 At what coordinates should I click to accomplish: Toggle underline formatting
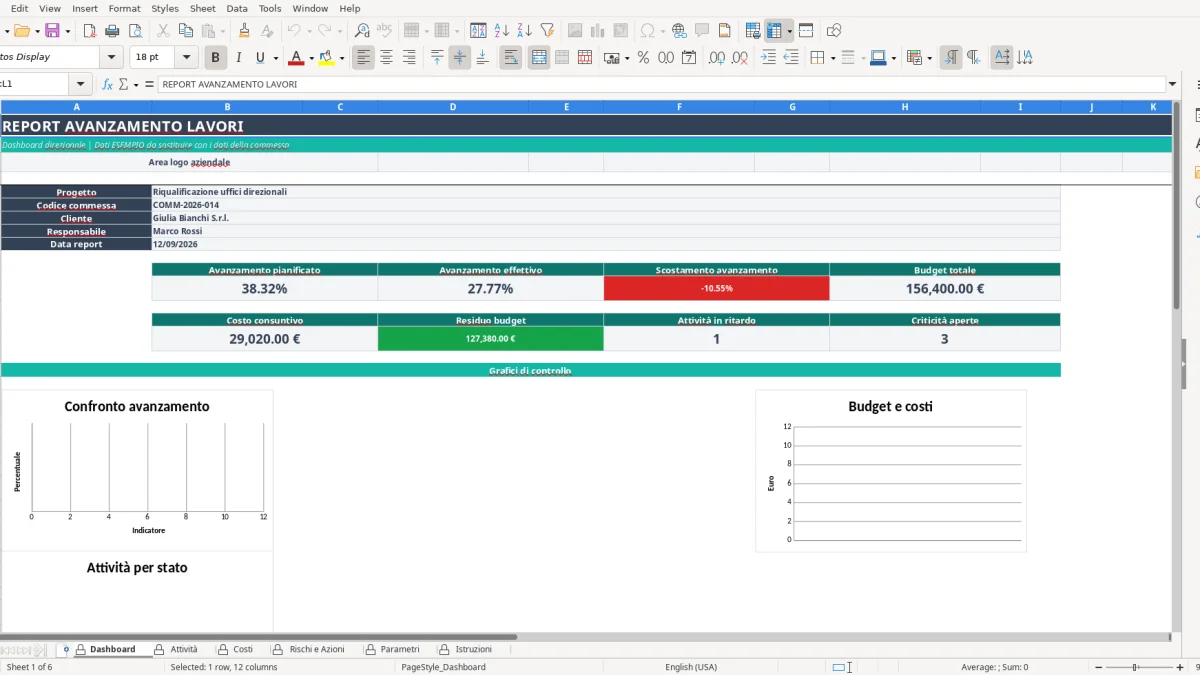pos(261,58)
